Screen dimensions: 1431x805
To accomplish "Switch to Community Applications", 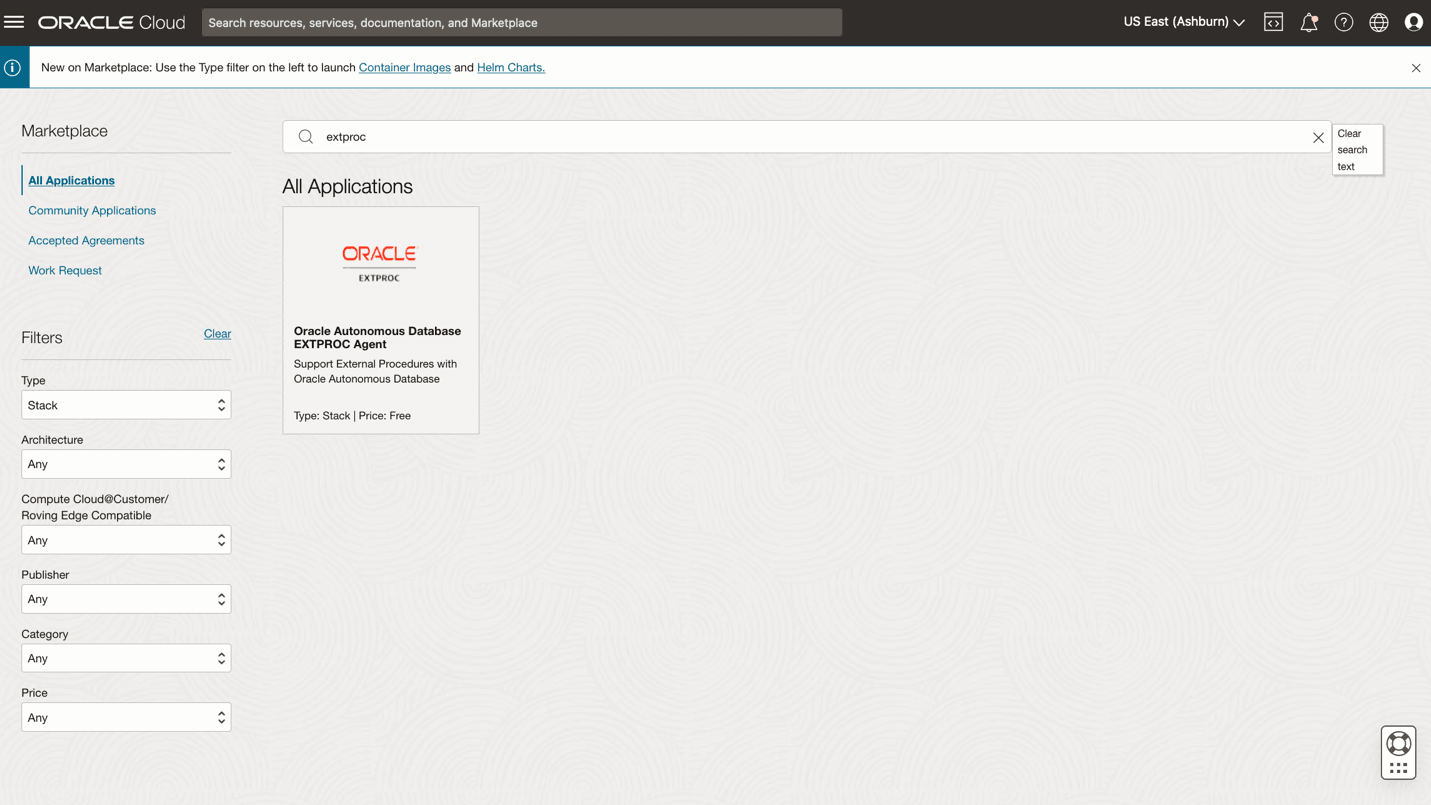I will click(92, 210).
